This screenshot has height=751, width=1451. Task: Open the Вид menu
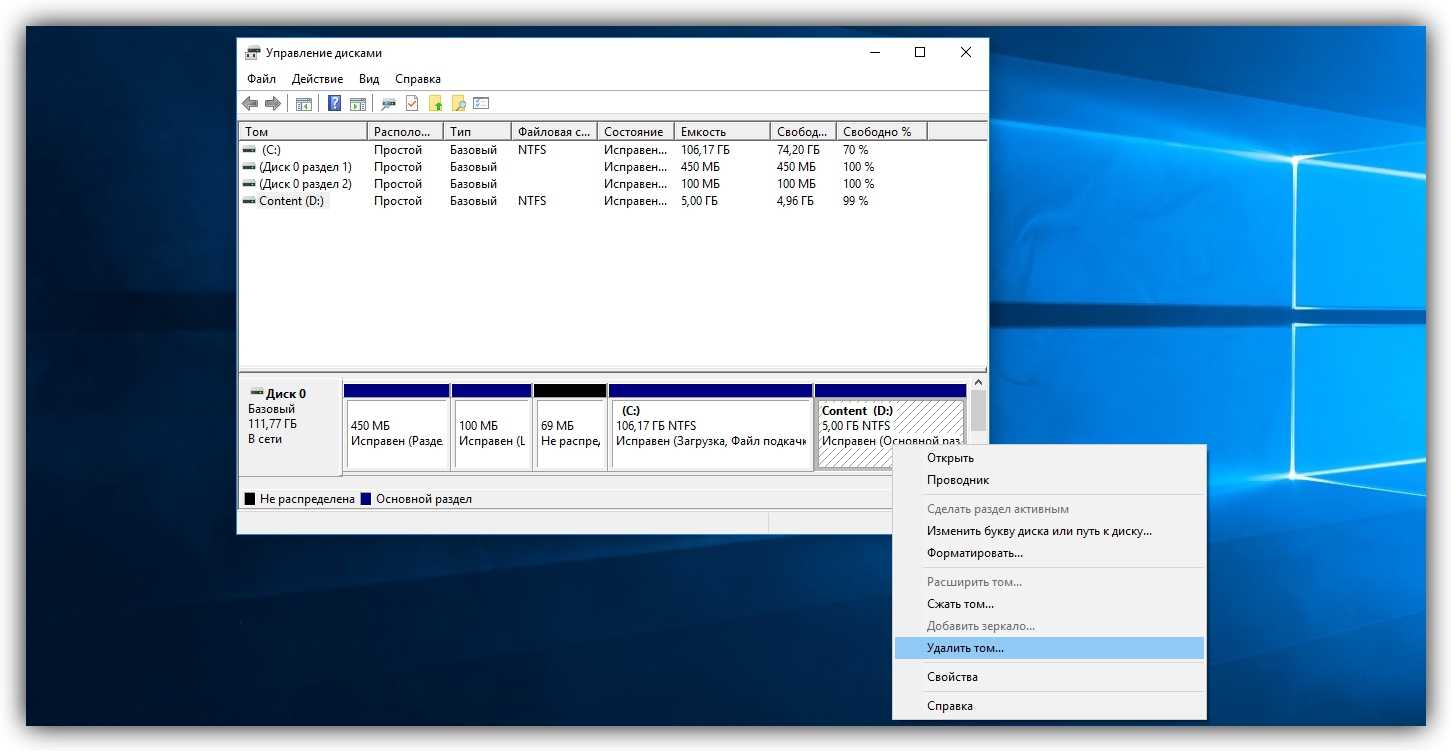369,79
